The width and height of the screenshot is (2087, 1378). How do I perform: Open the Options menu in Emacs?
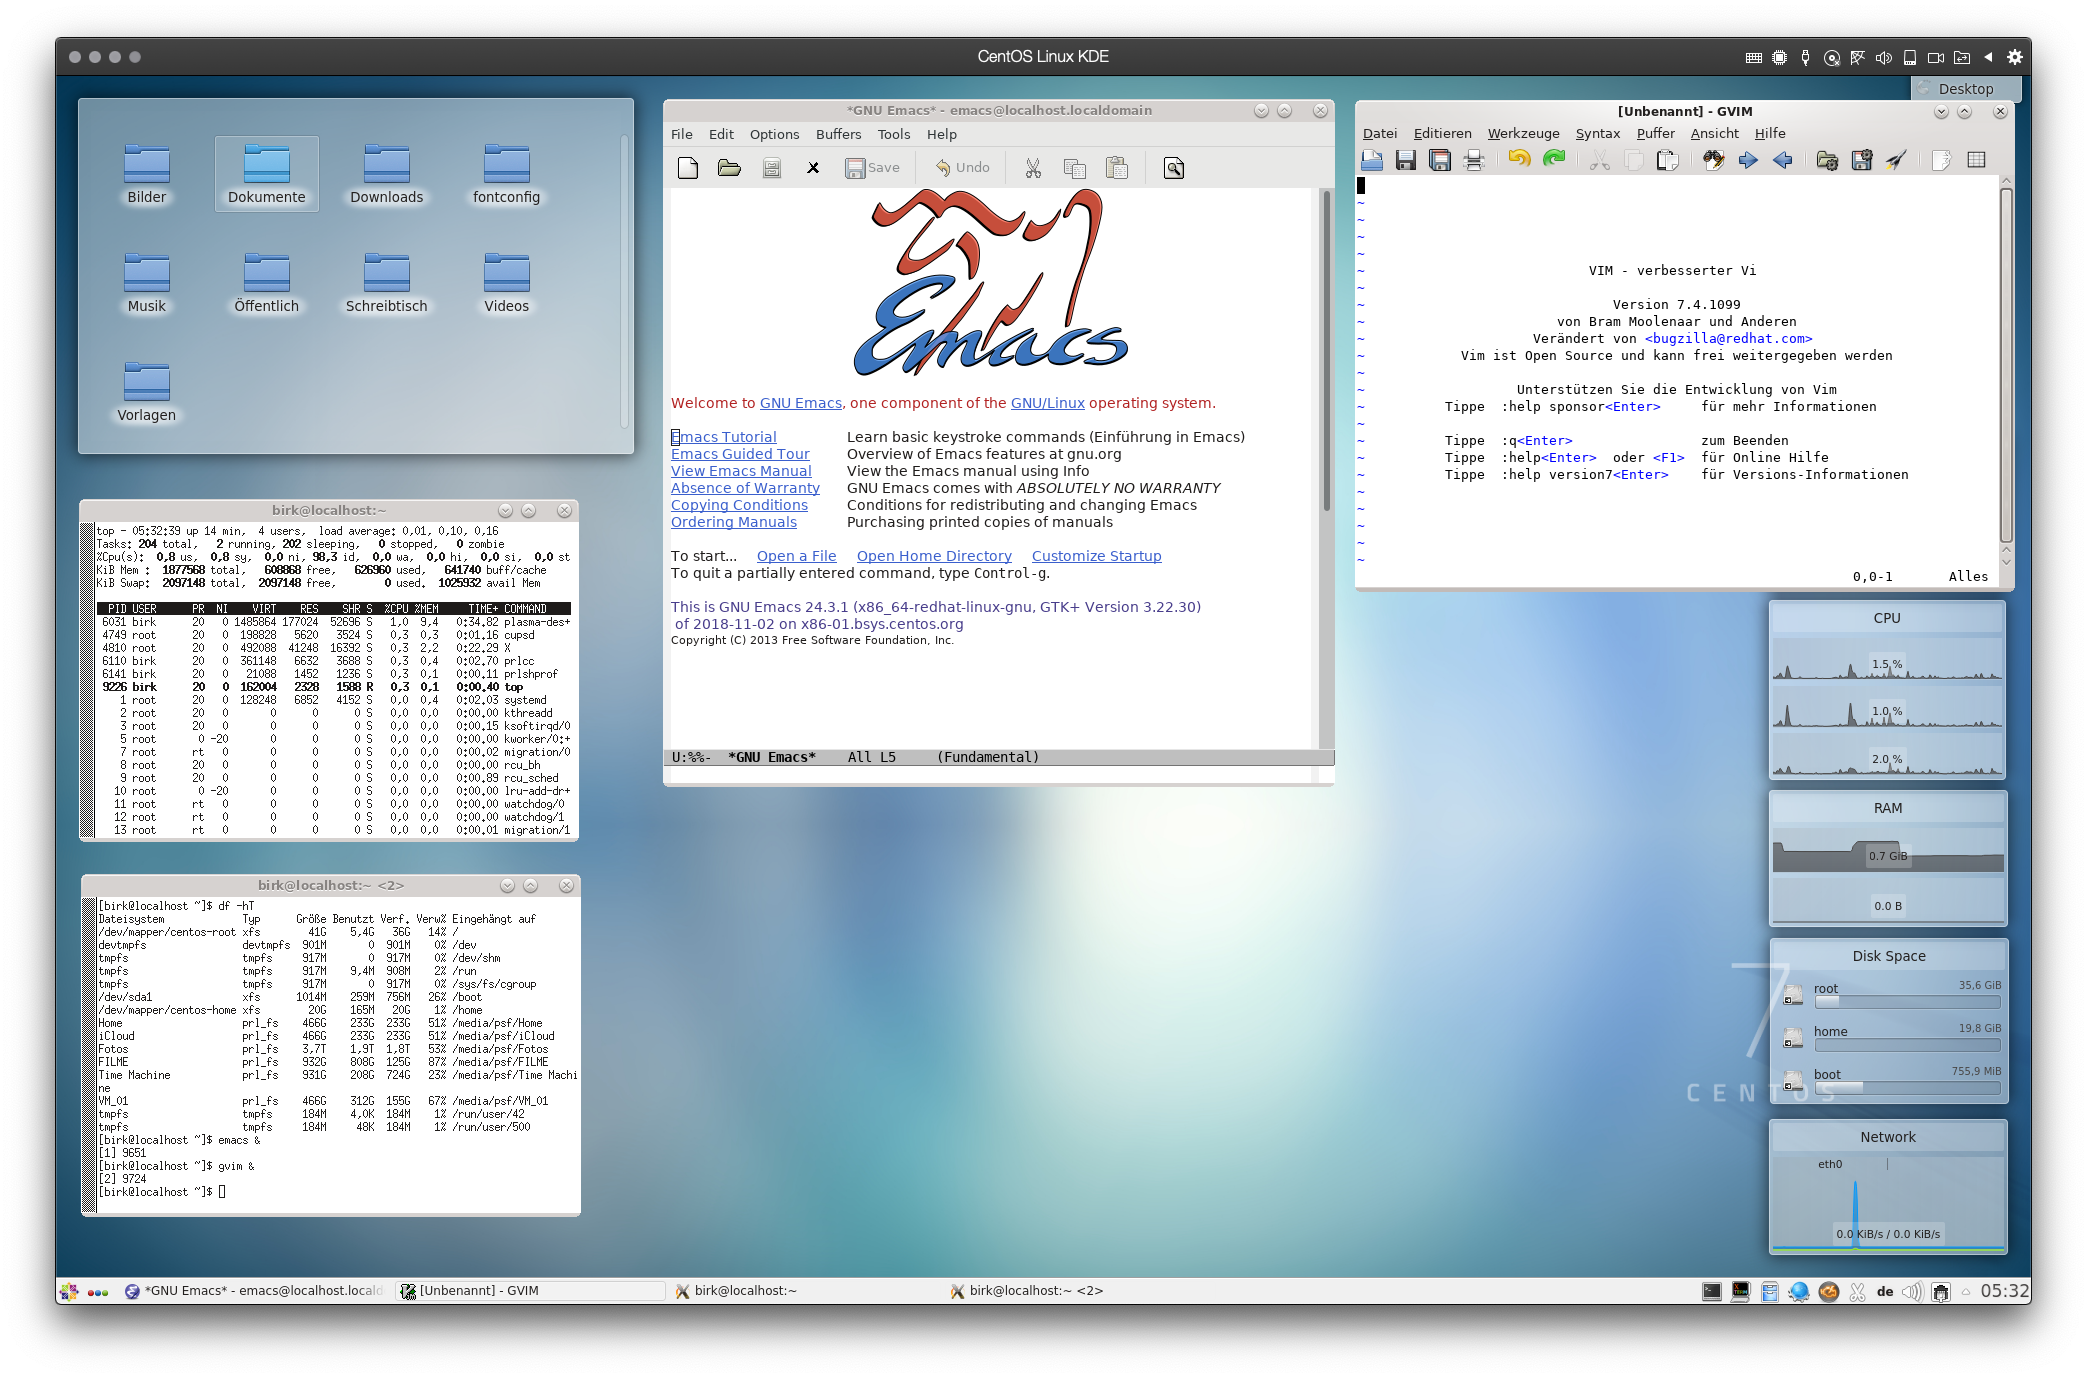pos(774,134)
